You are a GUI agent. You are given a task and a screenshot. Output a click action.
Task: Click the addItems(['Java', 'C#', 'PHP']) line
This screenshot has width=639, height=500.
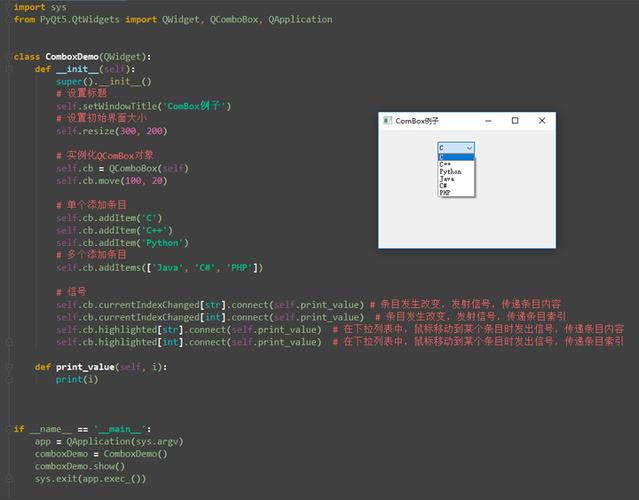pyautogui.click(x=160, y=267)
